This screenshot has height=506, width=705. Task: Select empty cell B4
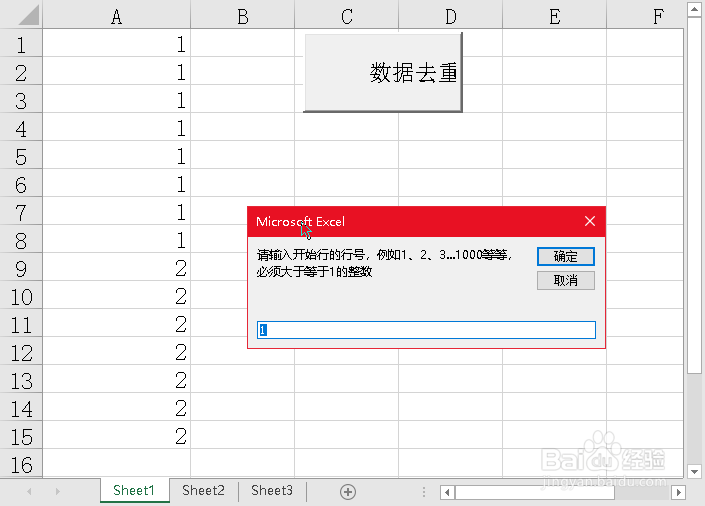click(x=243, y=128)
